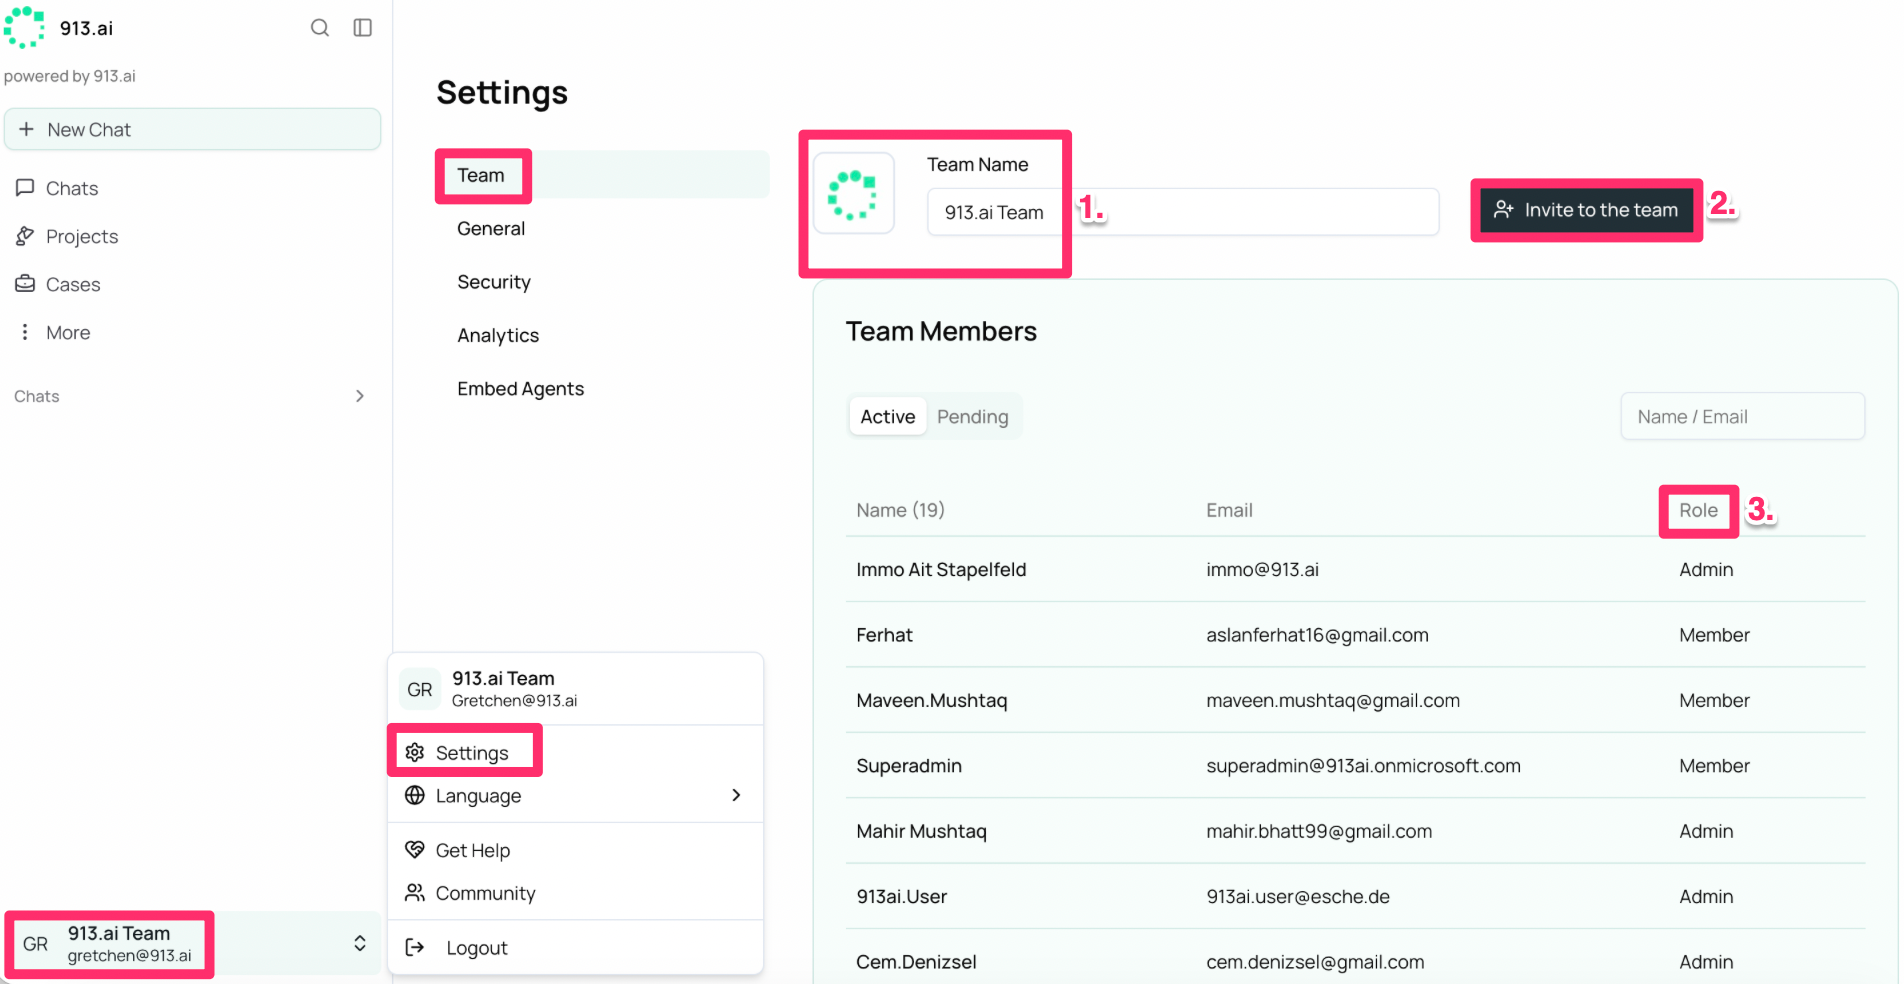Open Community from account popup

tap(575, 893)
